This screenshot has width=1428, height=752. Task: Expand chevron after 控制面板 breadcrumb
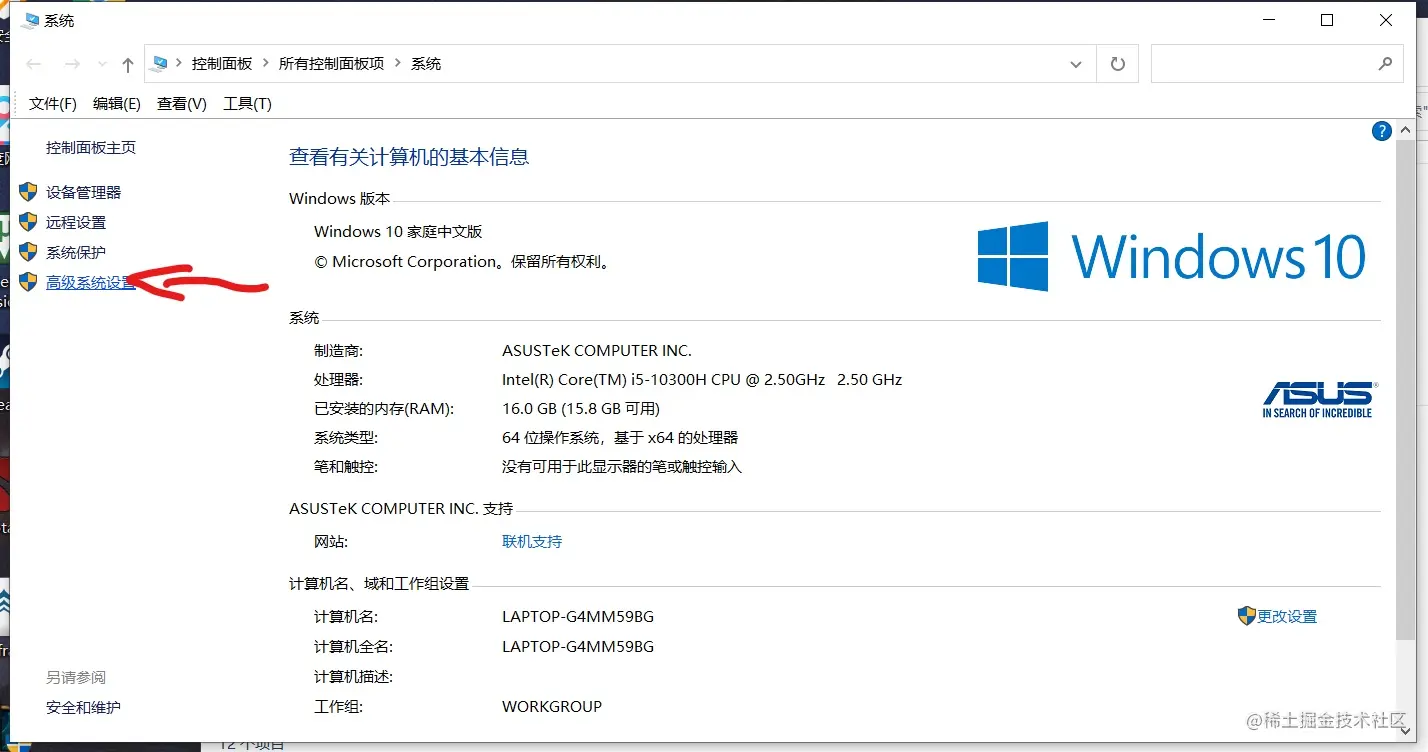[266, 64]
